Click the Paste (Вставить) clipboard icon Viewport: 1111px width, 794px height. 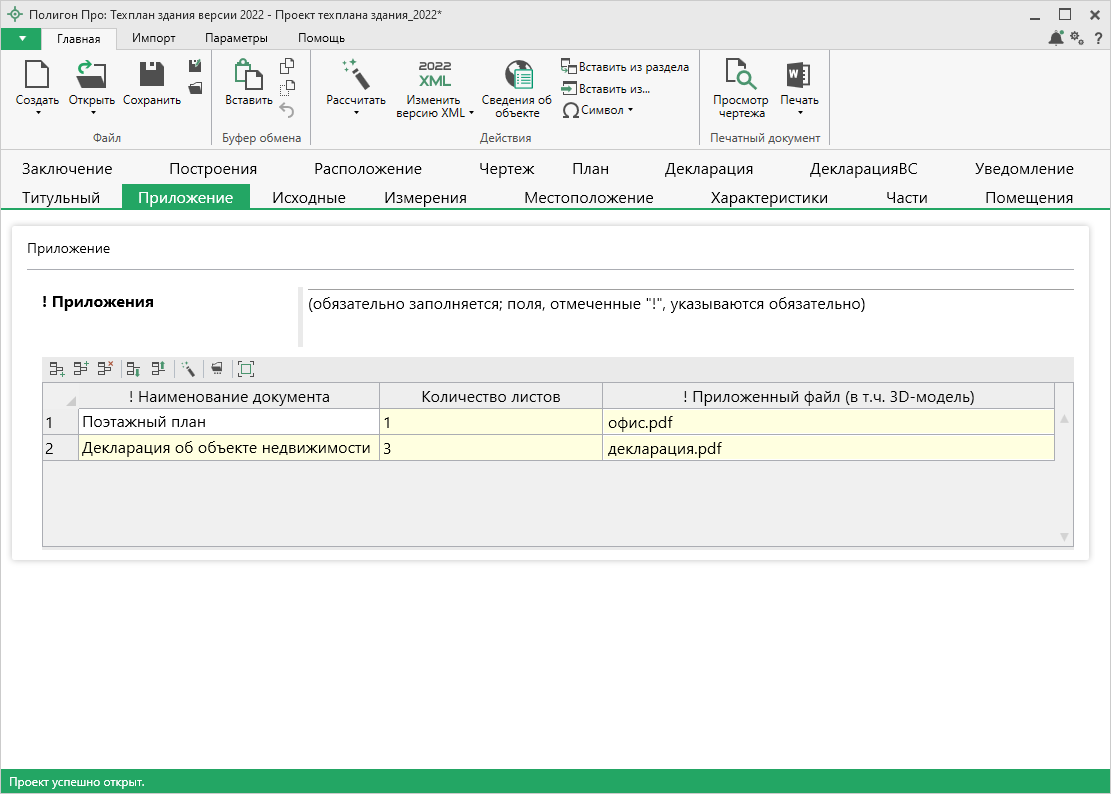coord(247,75)
